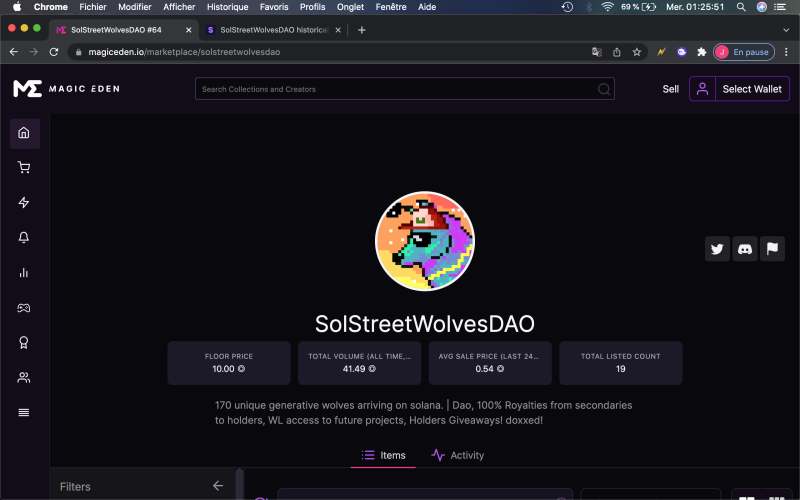Image resolution: width=800 pixels, height=500 pixels.
Task: Click the SolStreetWolvesDAO collection title
Action: tap(424, 323)
